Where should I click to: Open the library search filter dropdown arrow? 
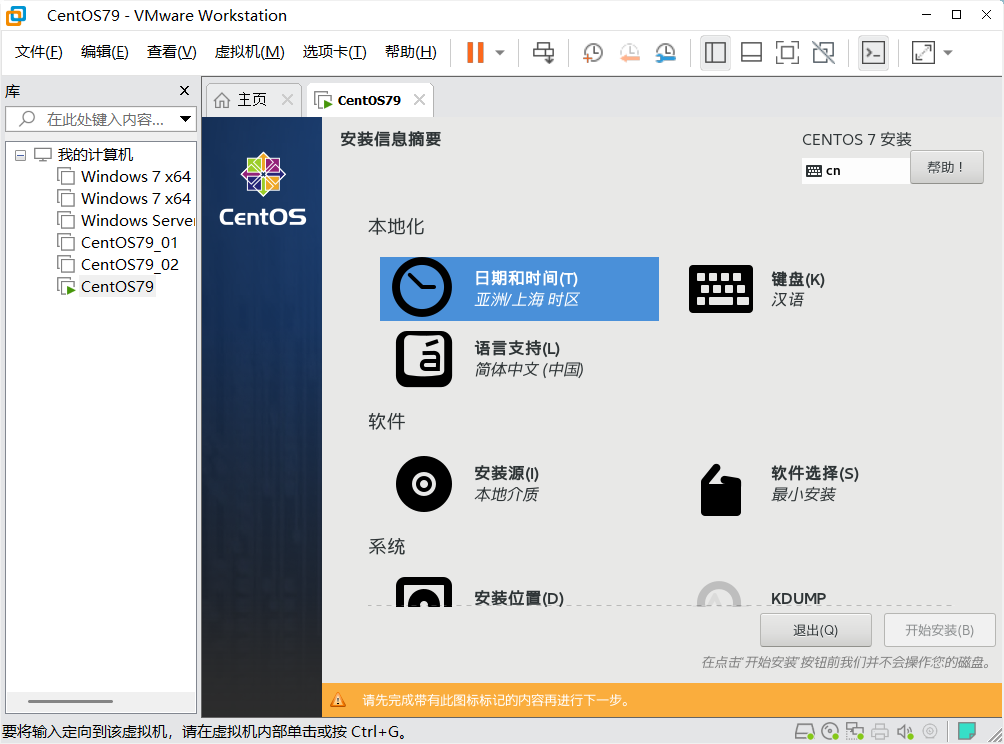[x=185, y=119]
